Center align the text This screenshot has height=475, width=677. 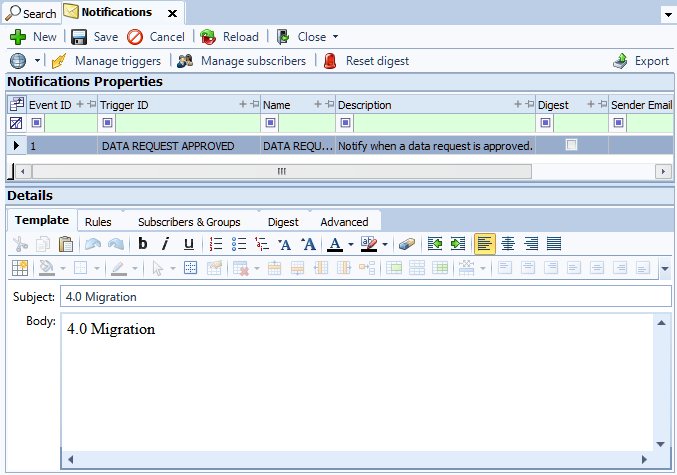pyautogui.click(x=508, y=244)
